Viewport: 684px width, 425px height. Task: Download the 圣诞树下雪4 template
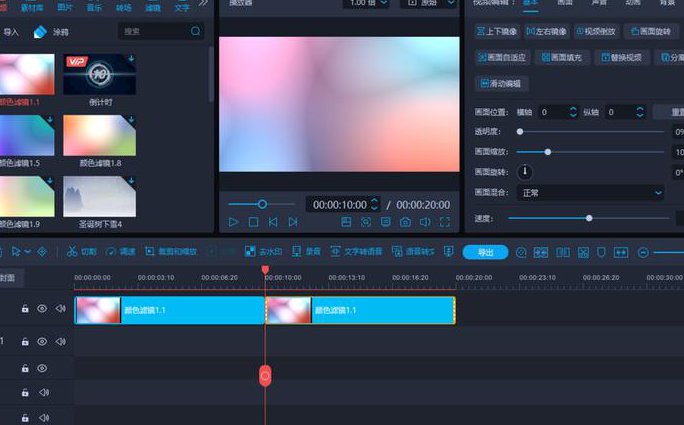click(x=131, y=181)
